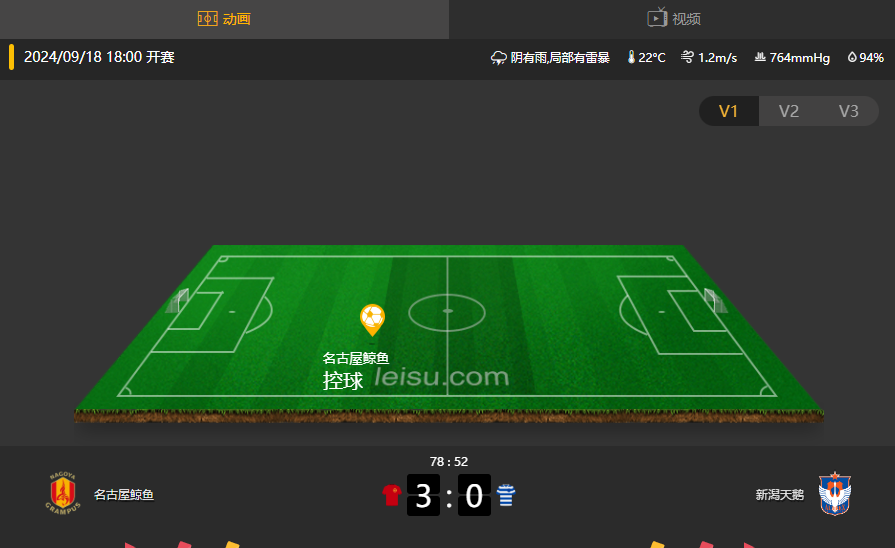Image resolution: width=895 pixels, height=548 pixels.
Task: Click the humidity droplet icon
Action: 852,57
